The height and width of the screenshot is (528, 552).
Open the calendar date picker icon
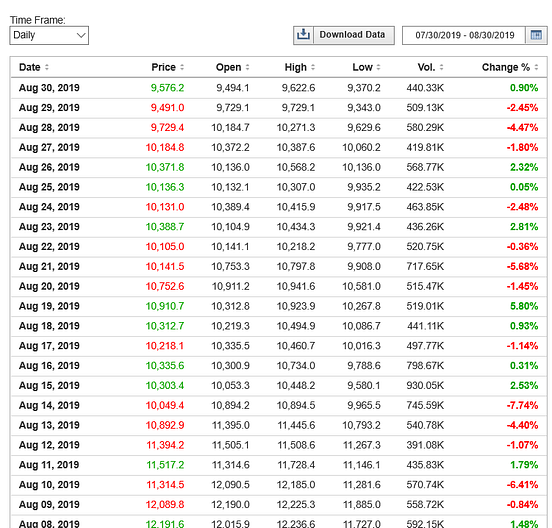[536, 35]
